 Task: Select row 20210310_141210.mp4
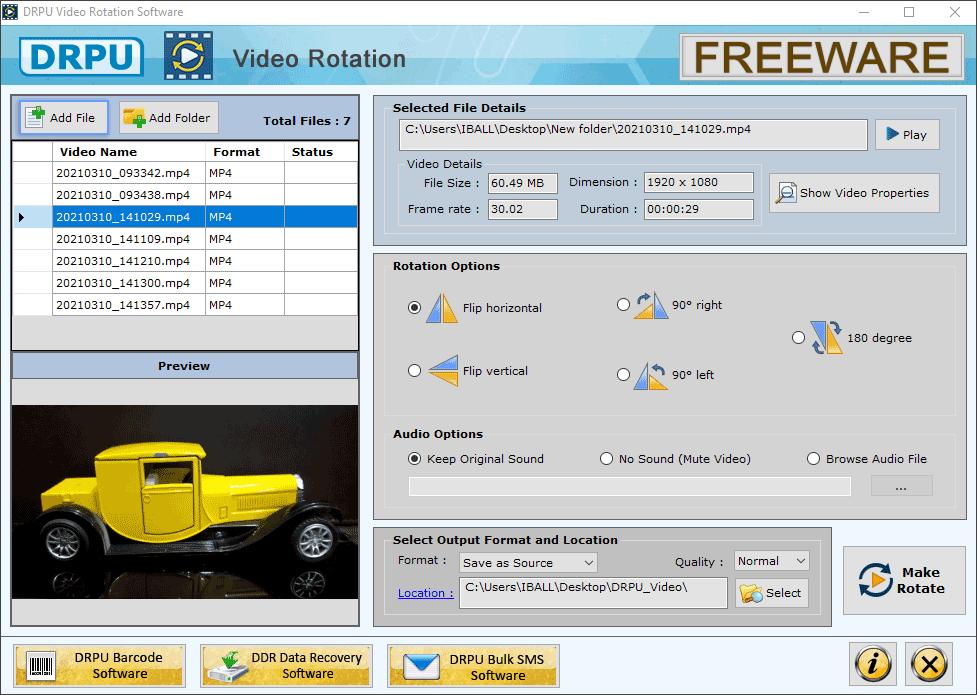[185, 261]
